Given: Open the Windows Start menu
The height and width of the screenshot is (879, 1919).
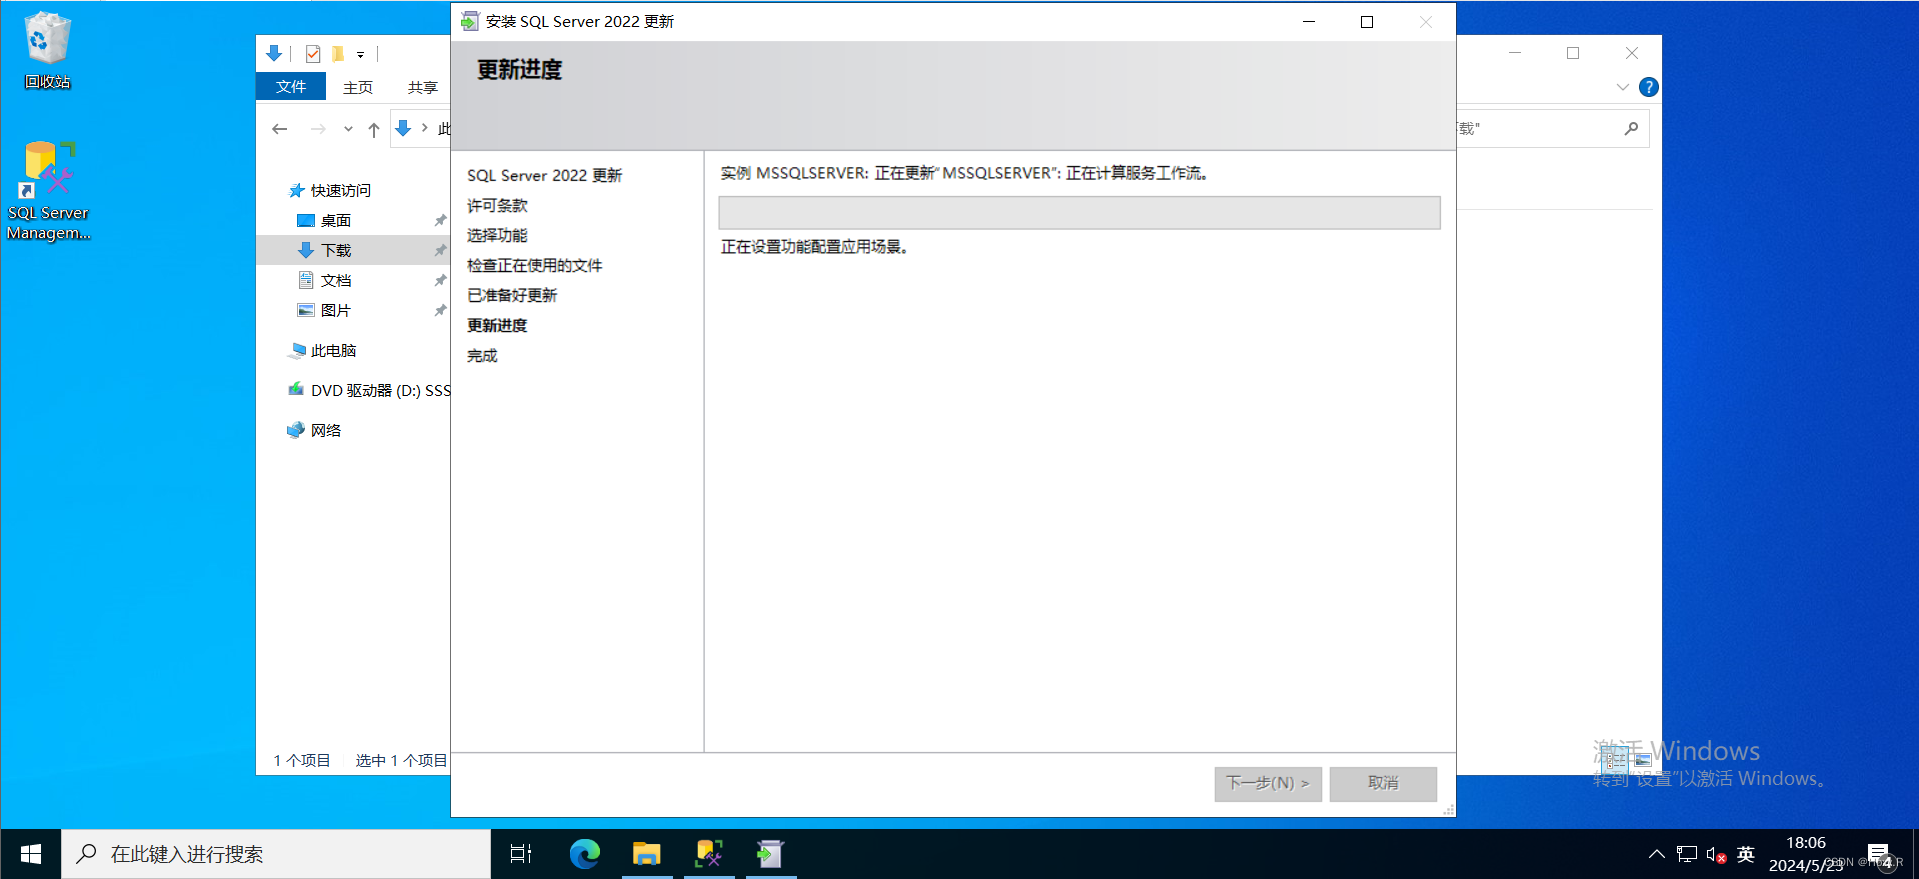Looking at the screenshot, I should click(30, 854).
